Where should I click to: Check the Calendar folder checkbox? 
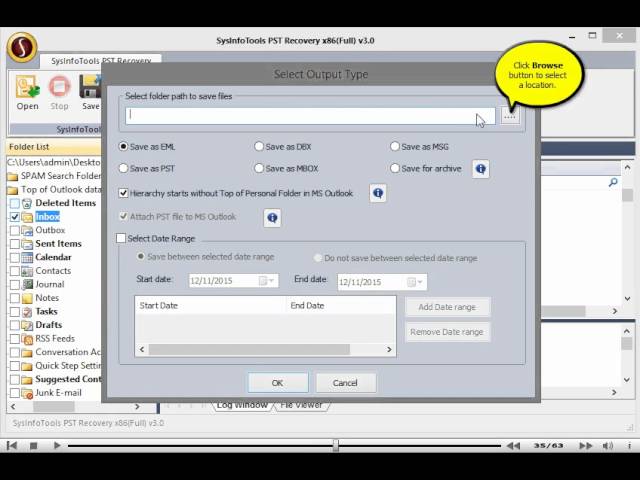click(15, 257)
